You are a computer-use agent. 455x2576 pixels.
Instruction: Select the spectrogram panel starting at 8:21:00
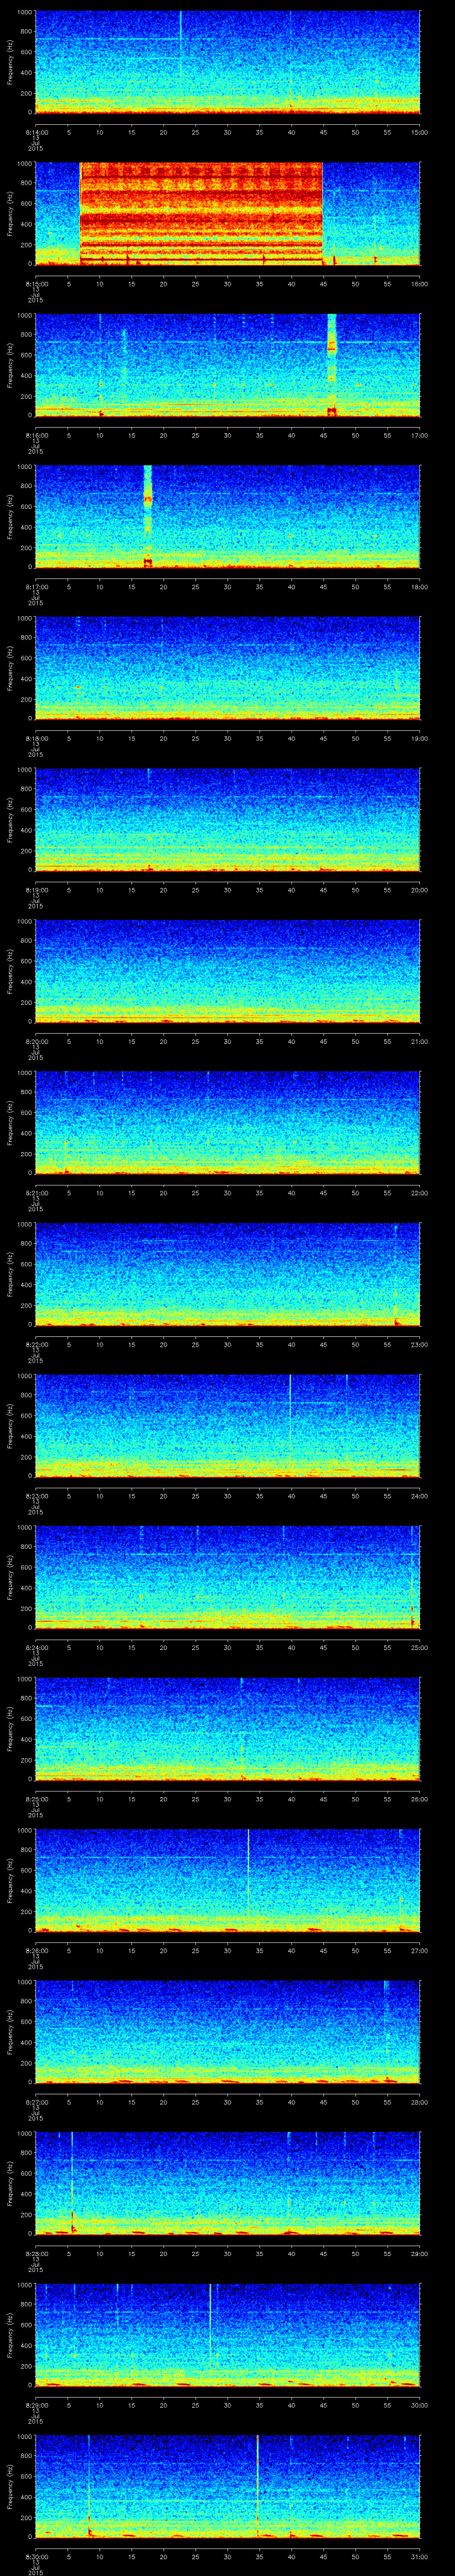tap(228, 1122)
